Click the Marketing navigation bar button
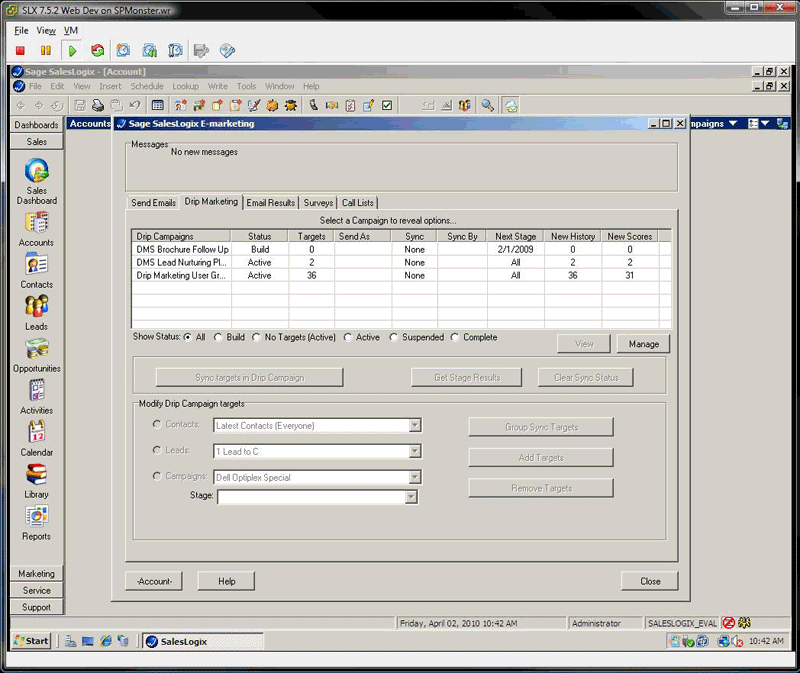 (x=37, y=574)
